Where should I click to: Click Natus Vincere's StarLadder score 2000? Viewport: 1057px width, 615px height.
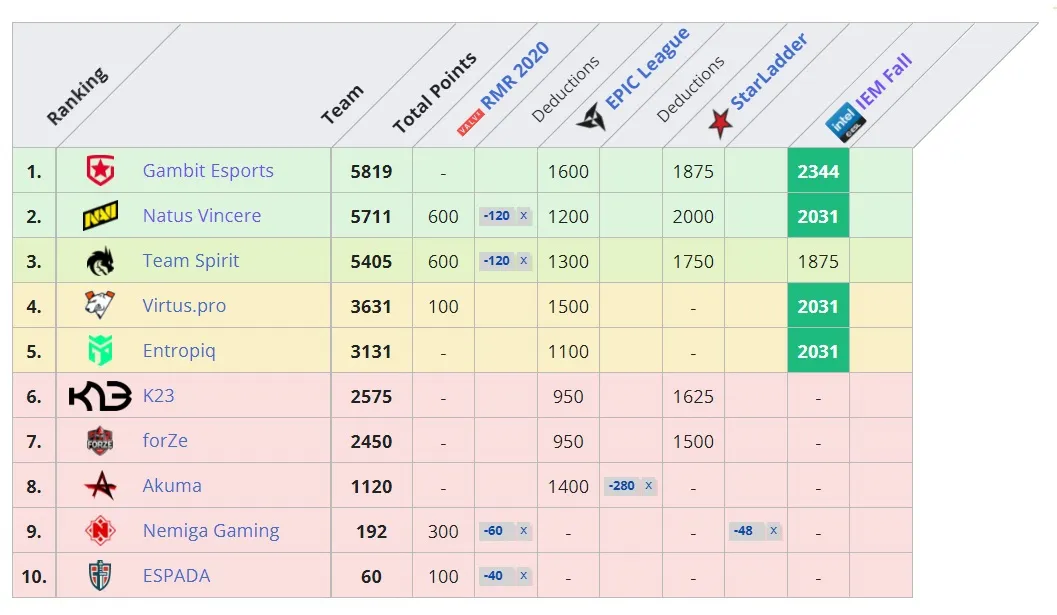(693, 216)
